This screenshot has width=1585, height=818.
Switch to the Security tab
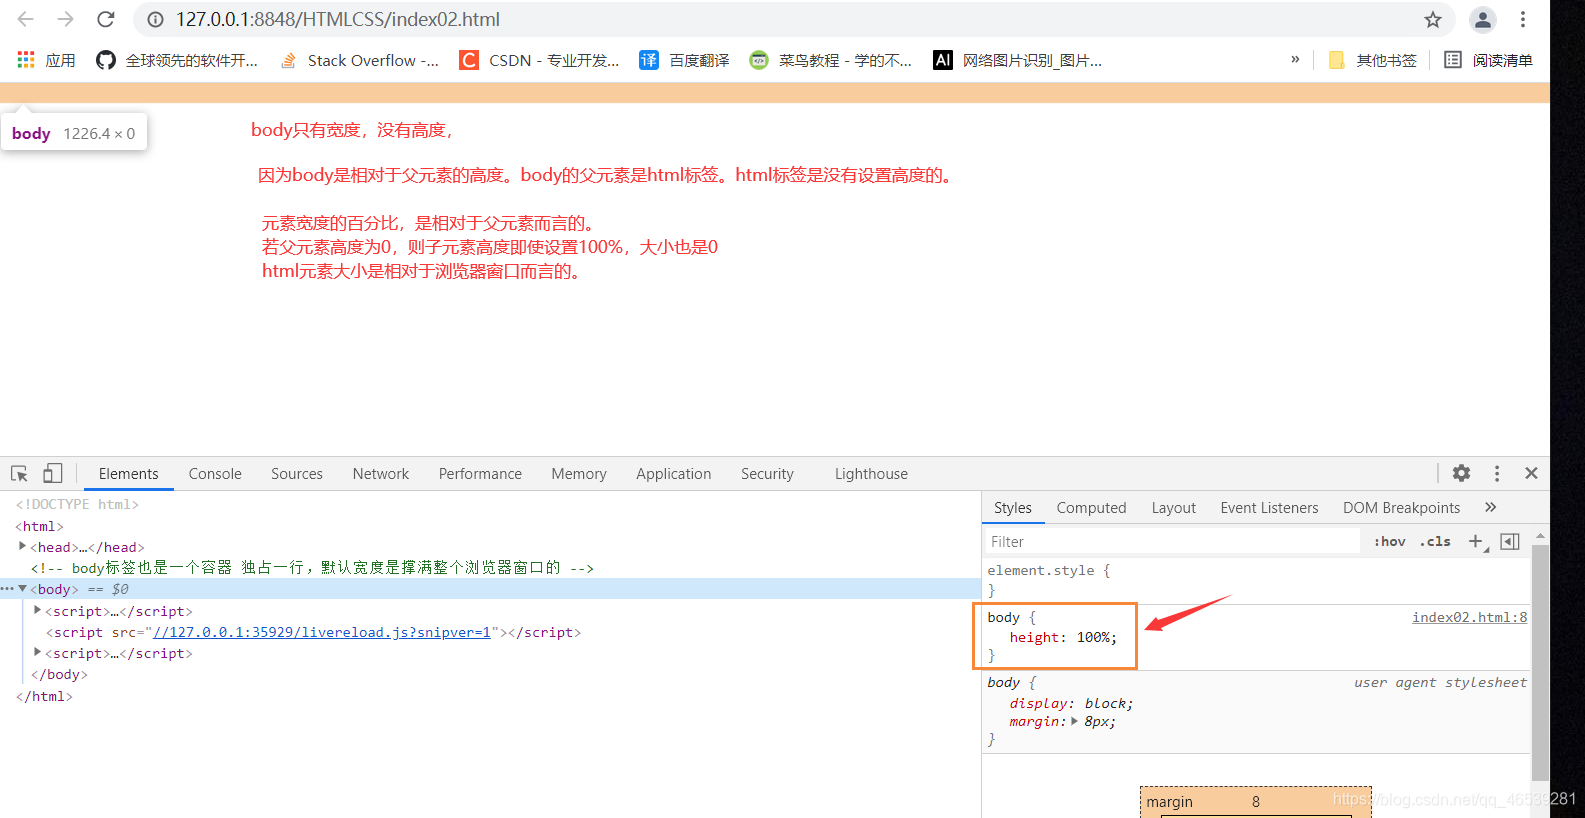coord(767,474)
